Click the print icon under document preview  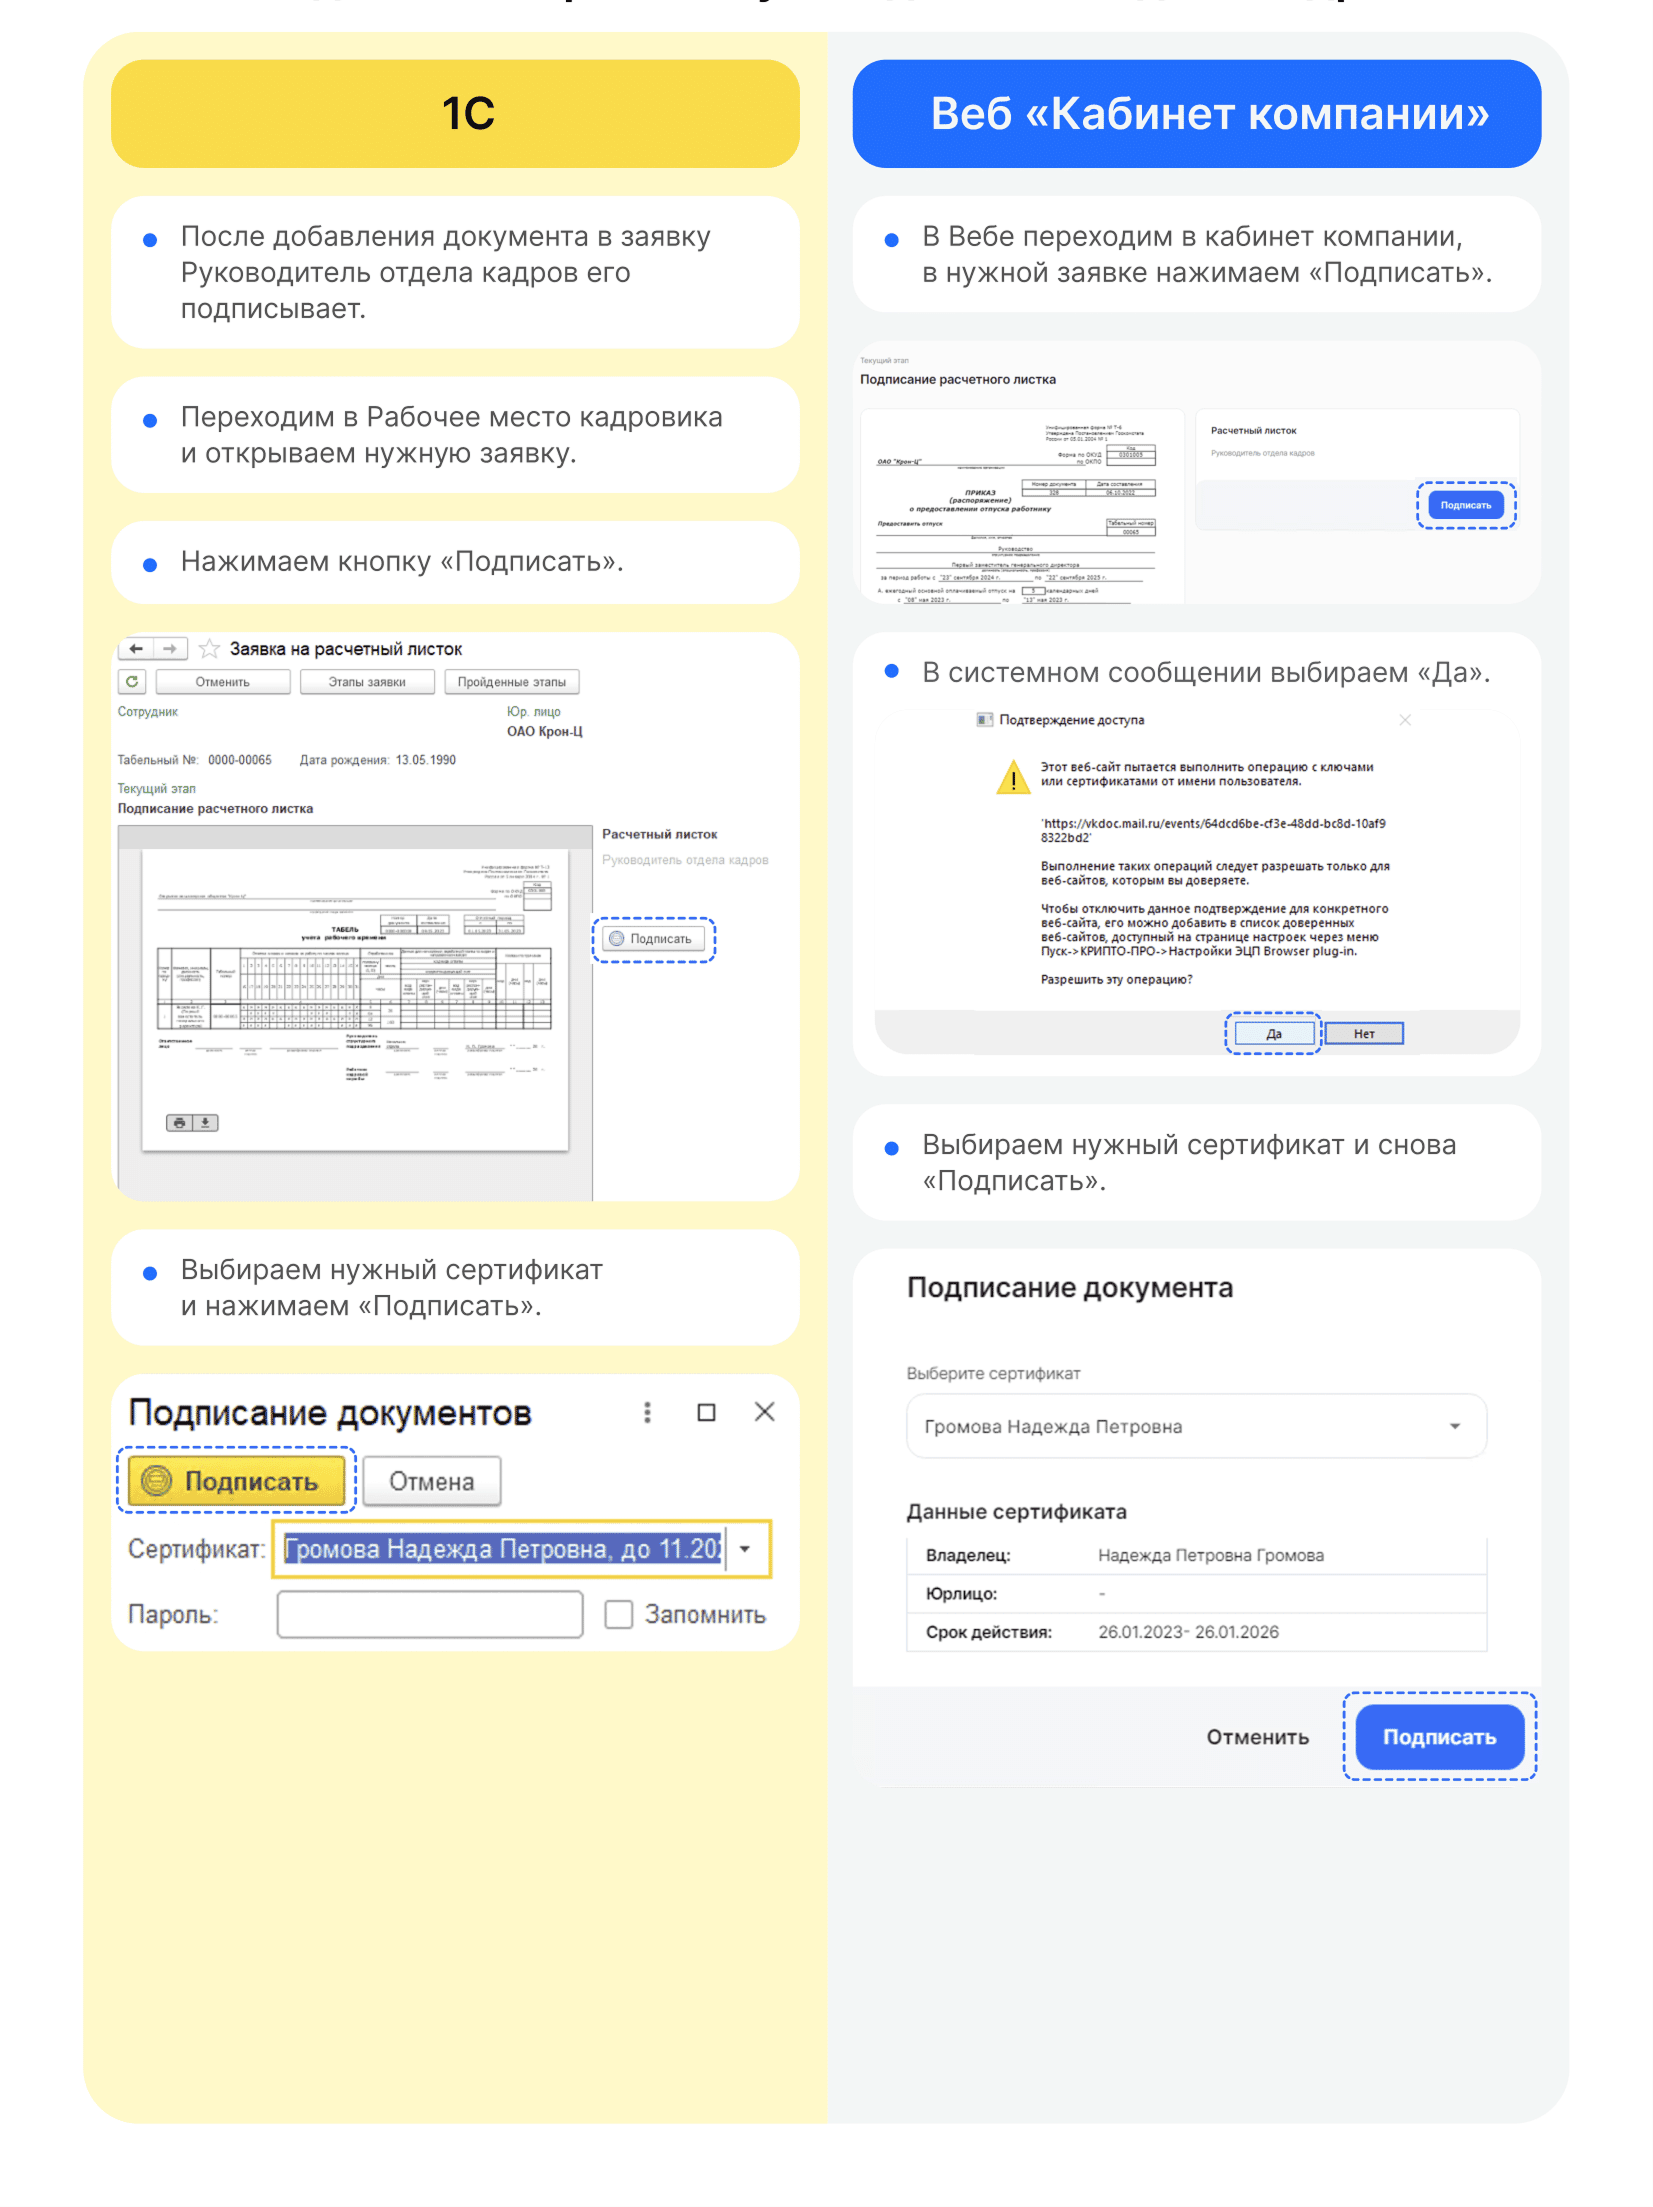pos(179,1123)
